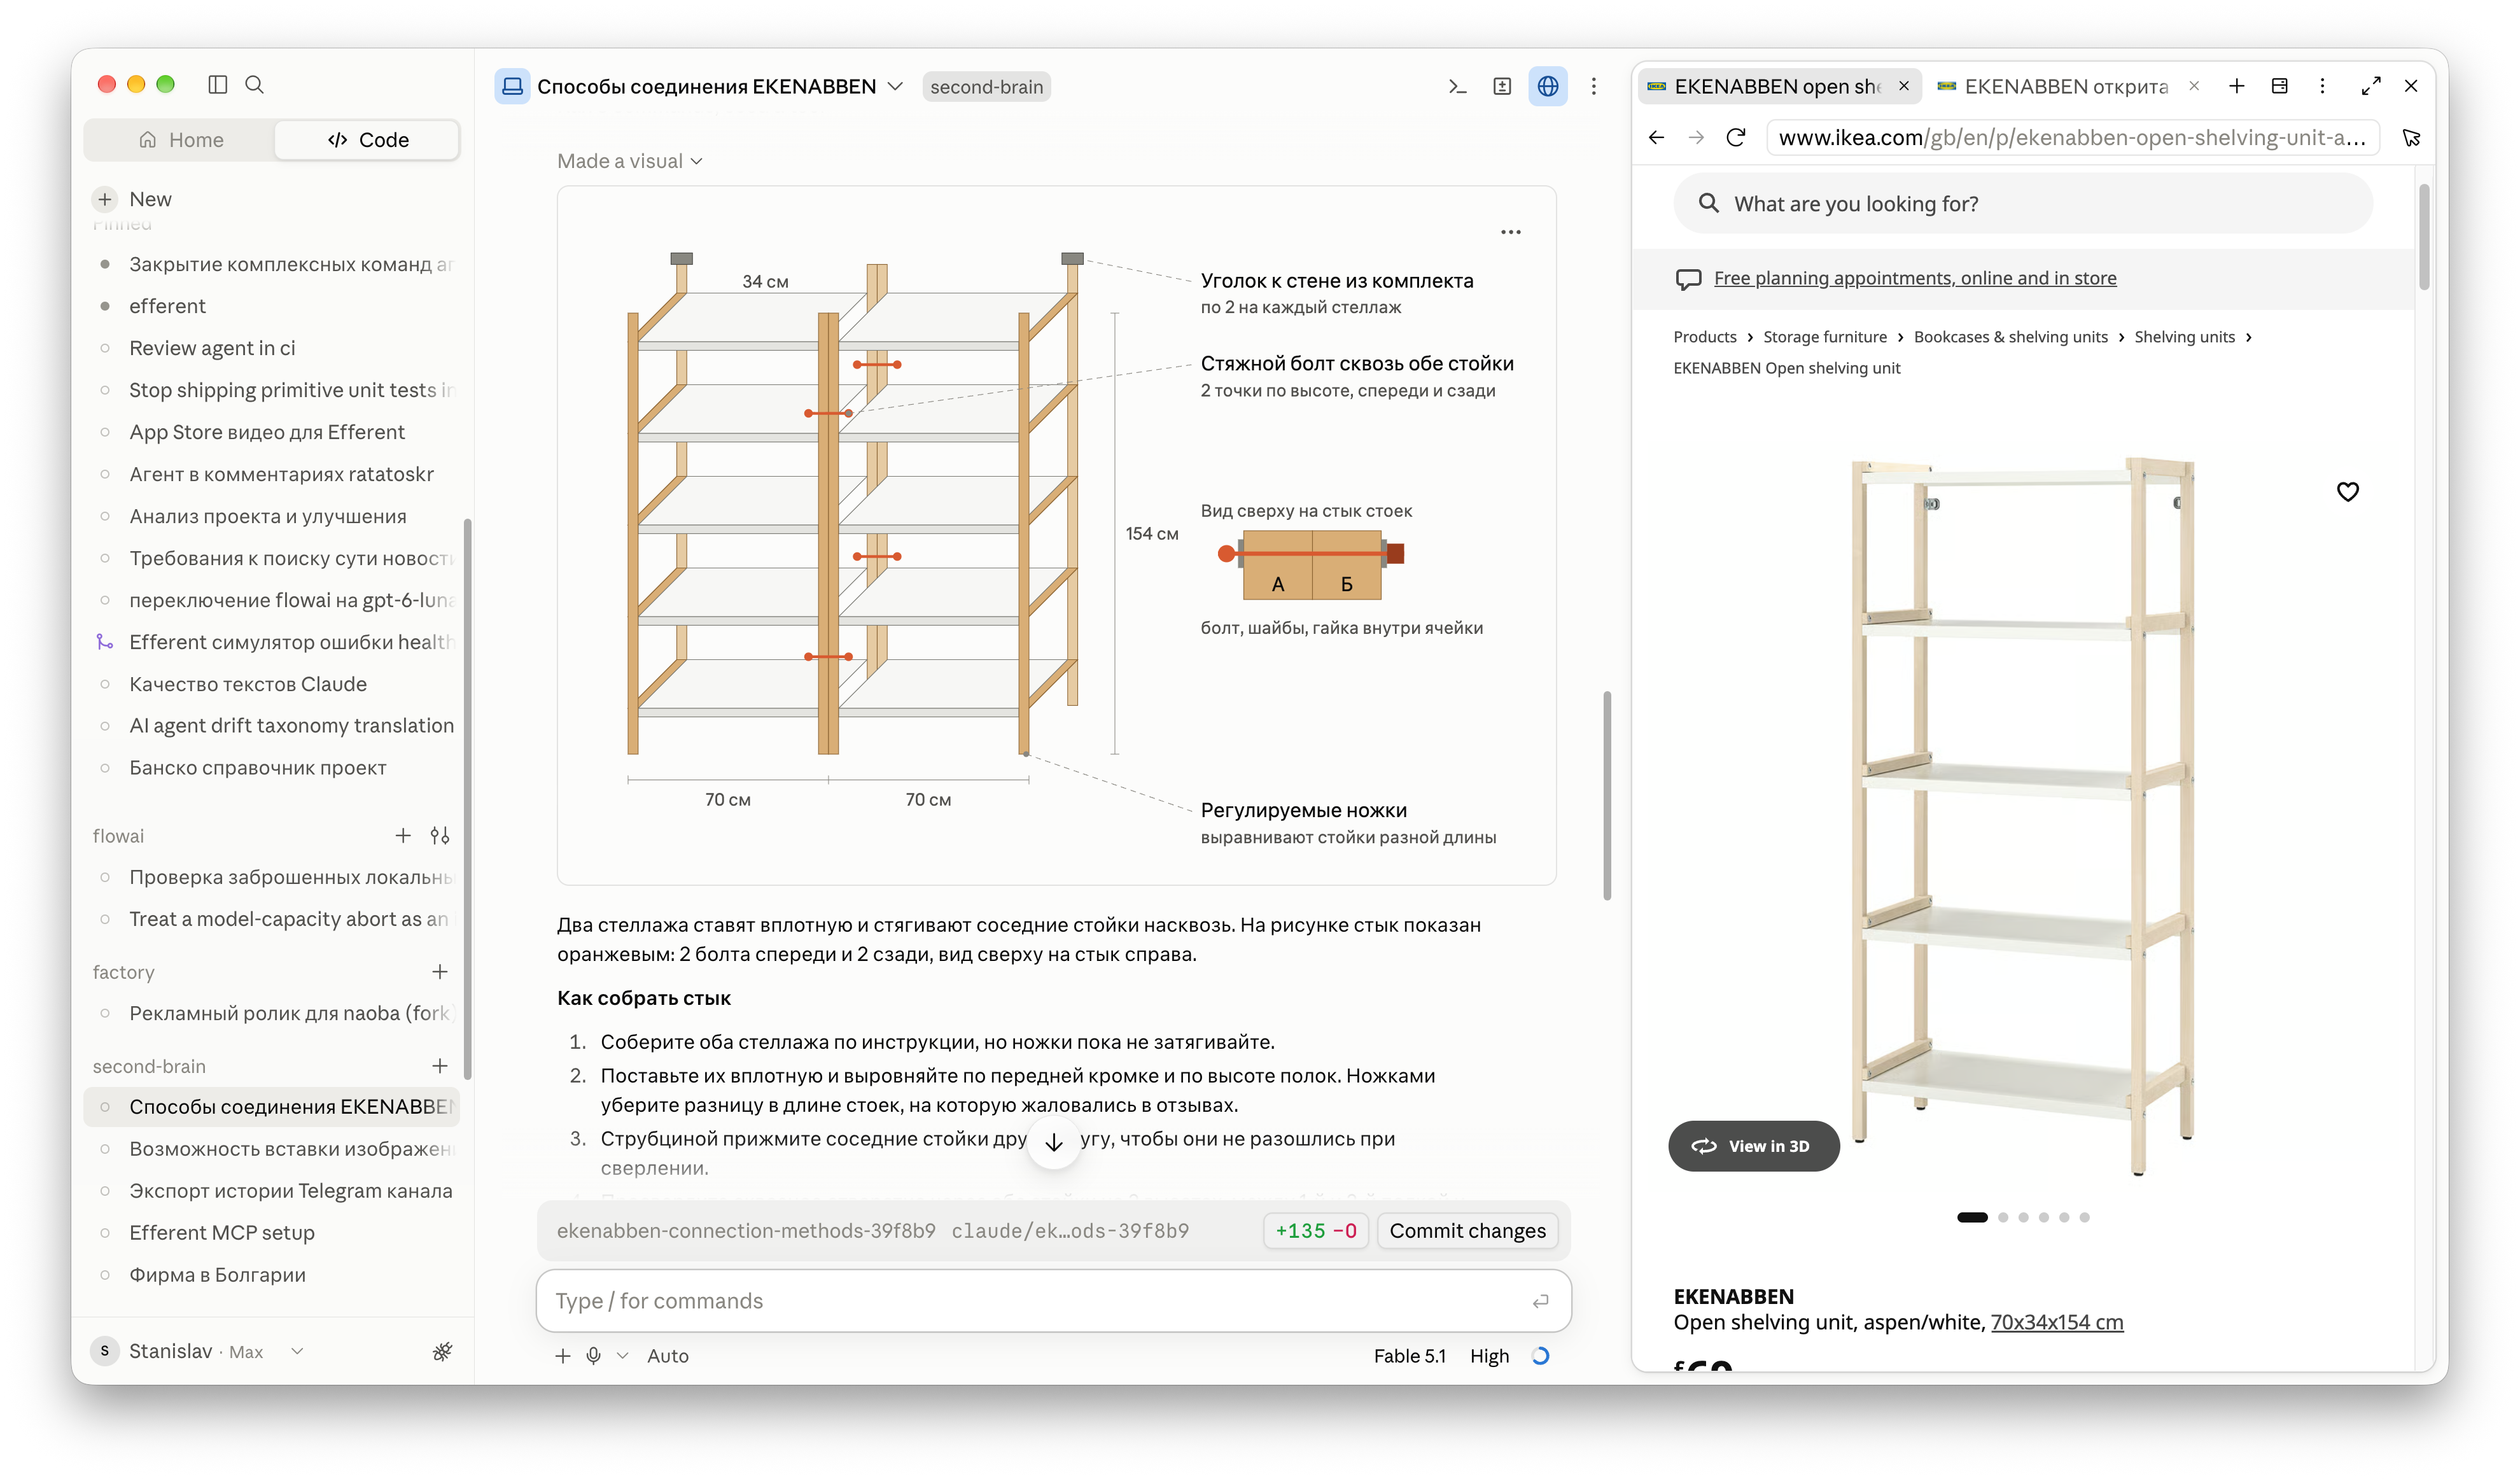The image size is (2520, 1479).
Task: Switch to the Home tab
Action: coord(180,140)
